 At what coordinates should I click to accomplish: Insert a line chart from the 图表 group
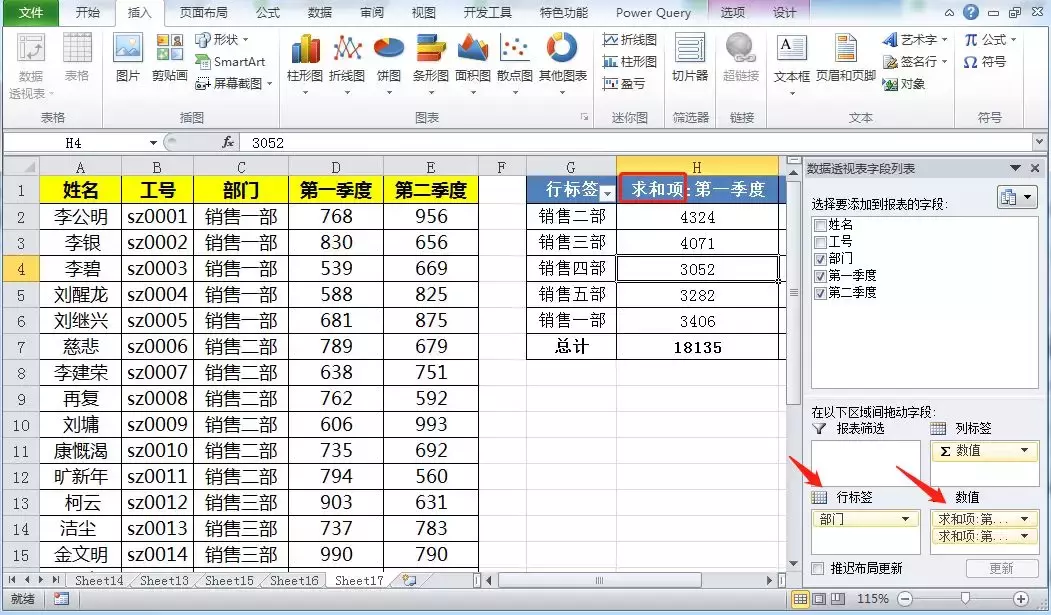tap(347, 64)
